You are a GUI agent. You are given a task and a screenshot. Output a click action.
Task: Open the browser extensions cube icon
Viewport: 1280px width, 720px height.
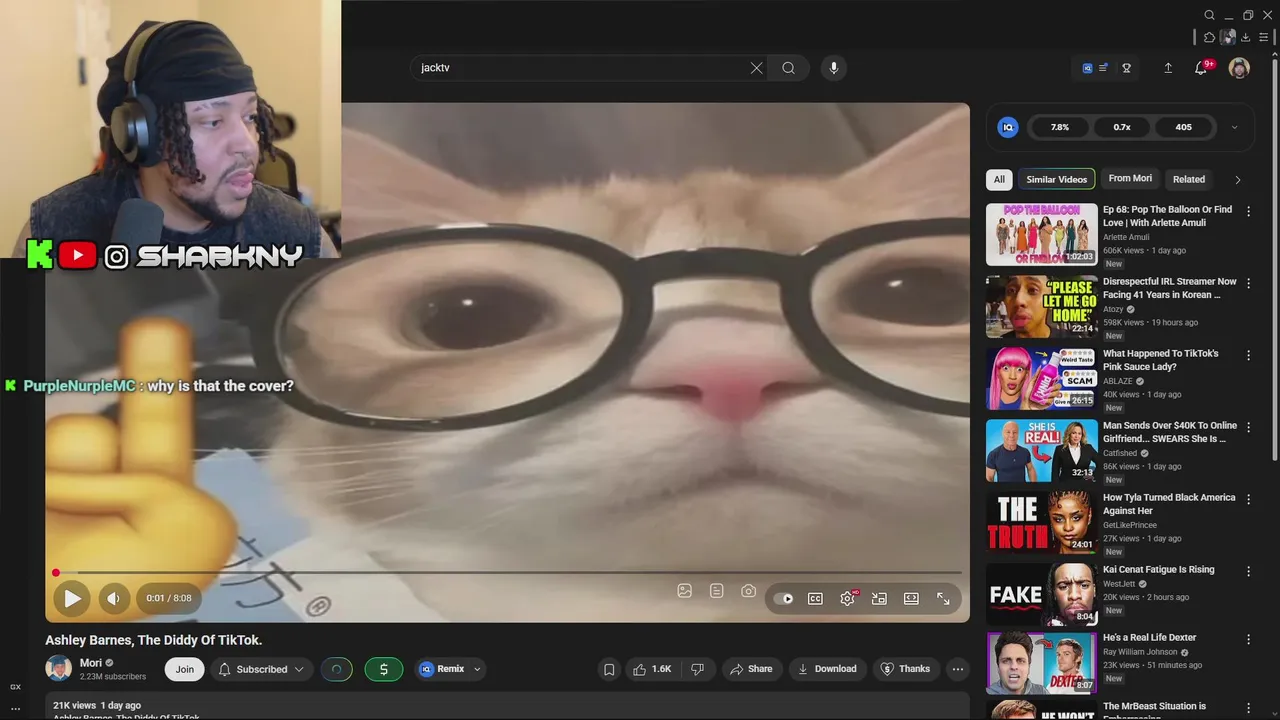(1209, 37)
